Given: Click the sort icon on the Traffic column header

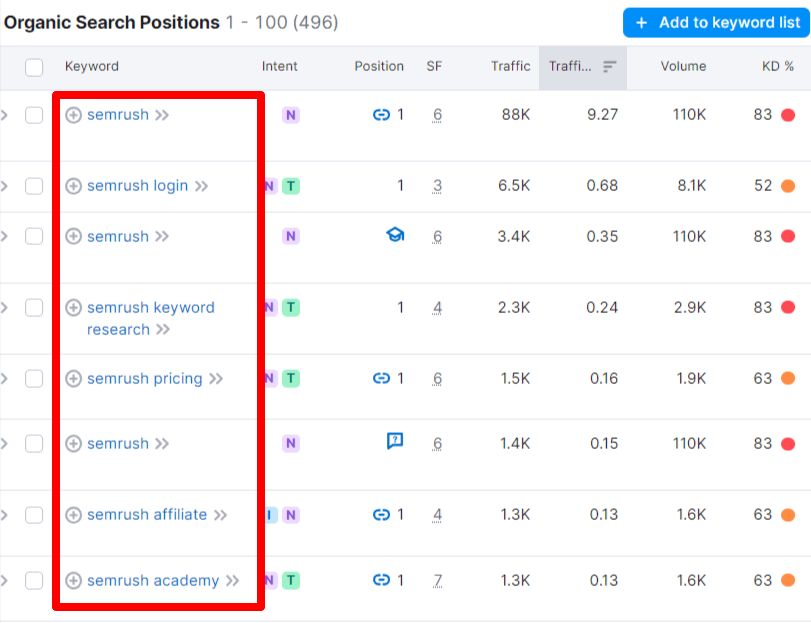Looking at the screenshot, I should 608,67.
